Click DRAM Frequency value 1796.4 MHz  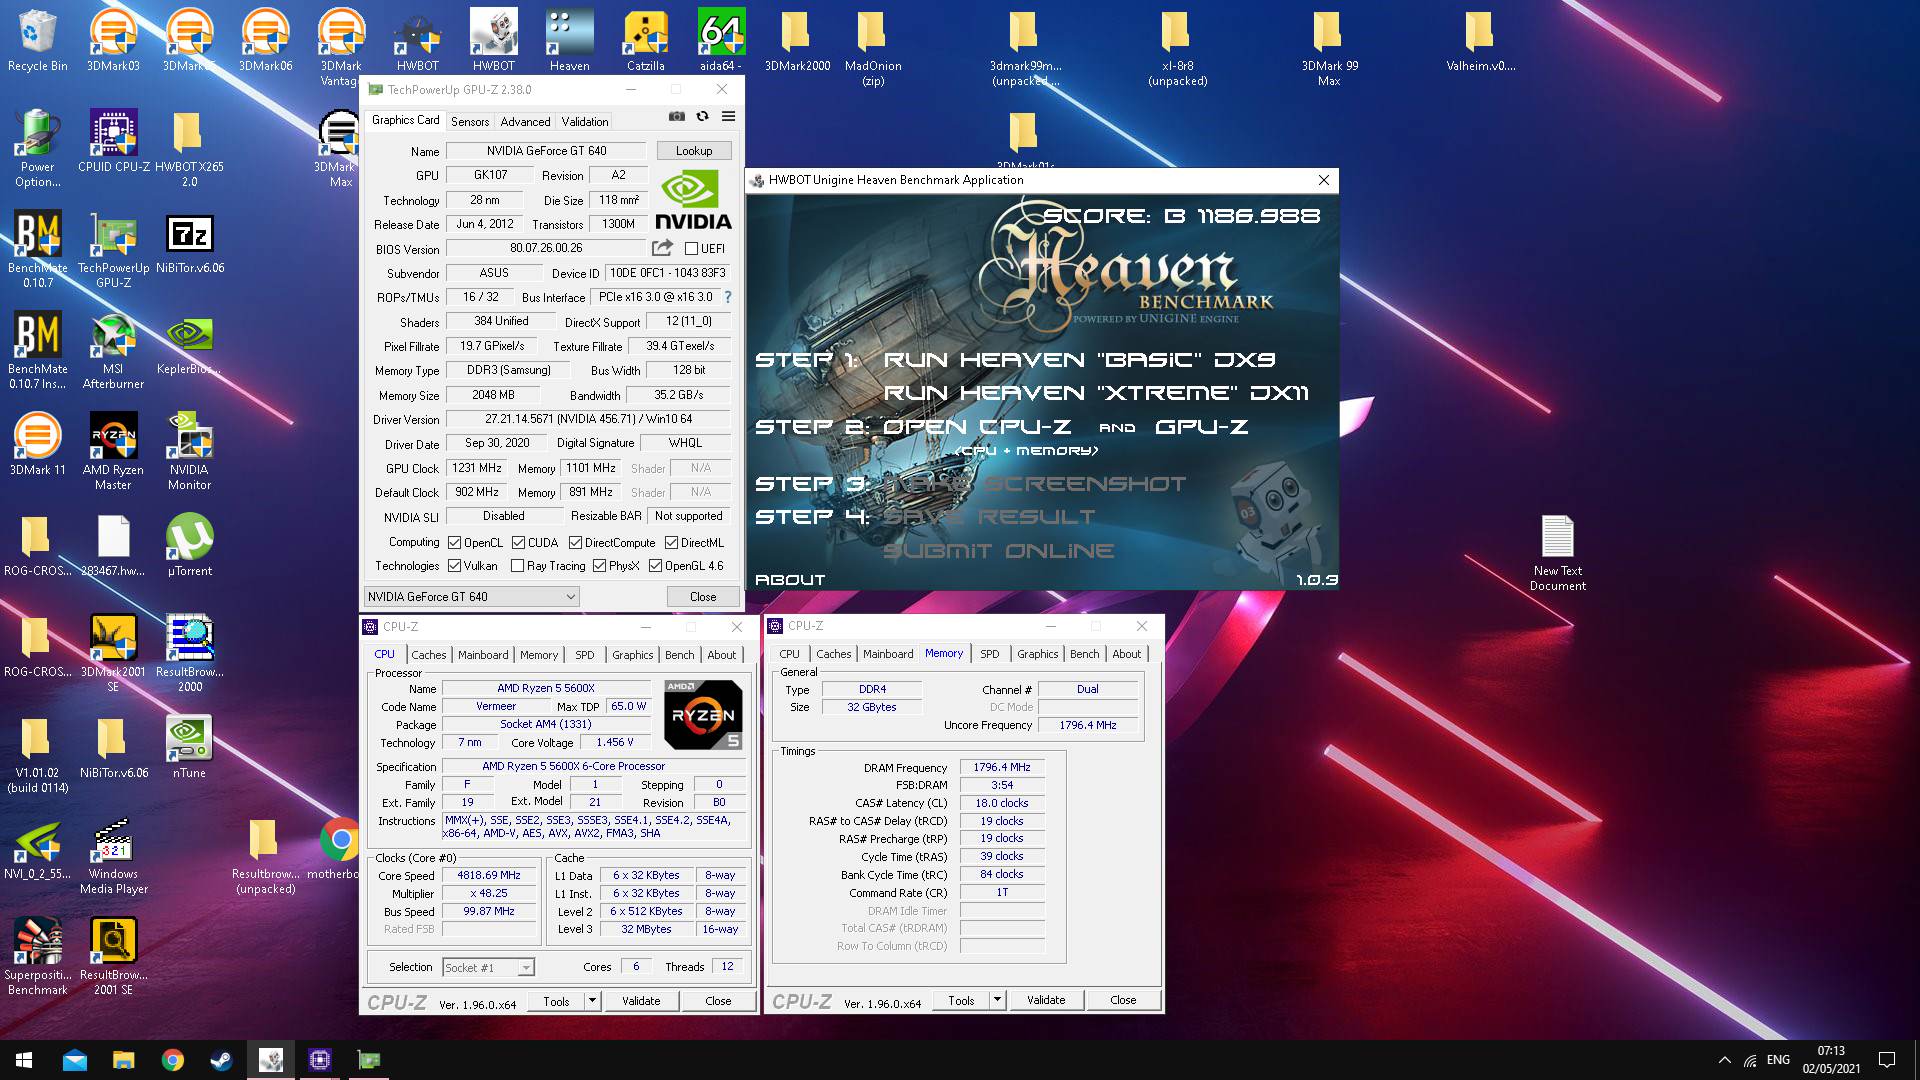(1002, 767)
